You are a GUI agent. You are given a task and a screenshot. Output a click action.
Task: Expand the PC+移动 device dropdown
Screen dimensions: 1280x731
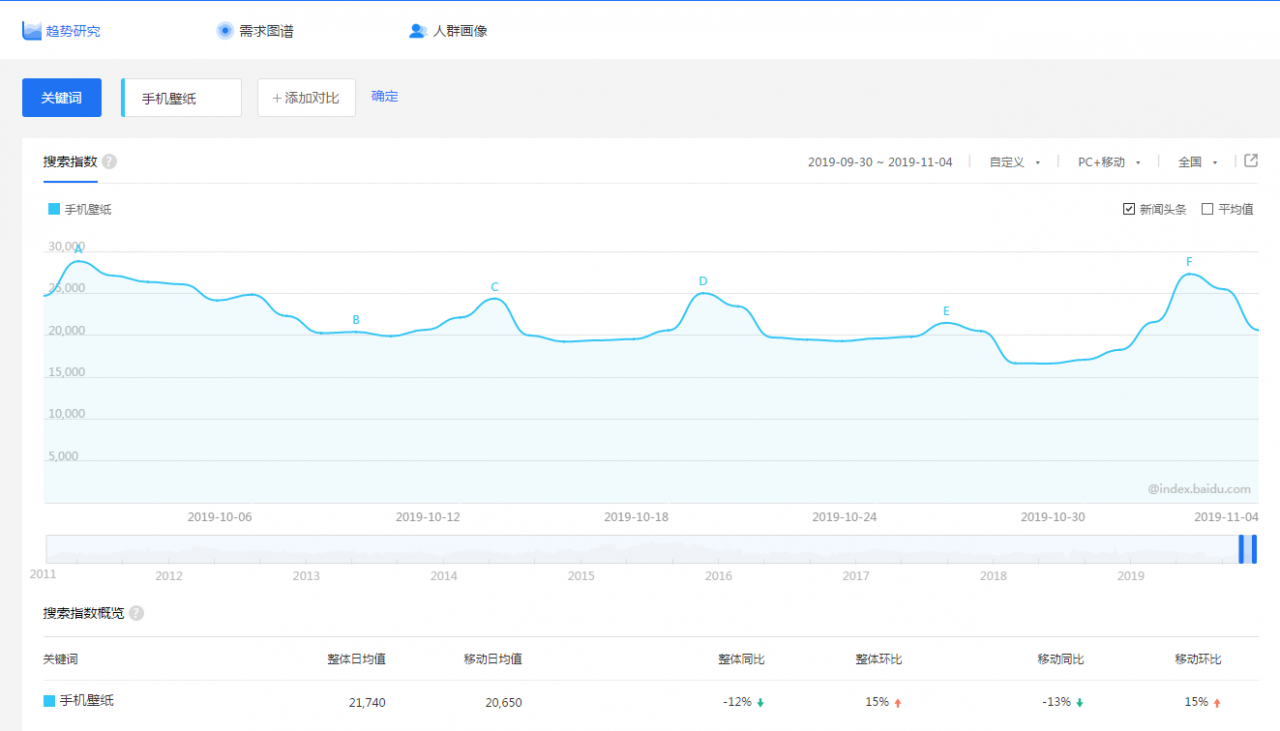coord(1109,162)
